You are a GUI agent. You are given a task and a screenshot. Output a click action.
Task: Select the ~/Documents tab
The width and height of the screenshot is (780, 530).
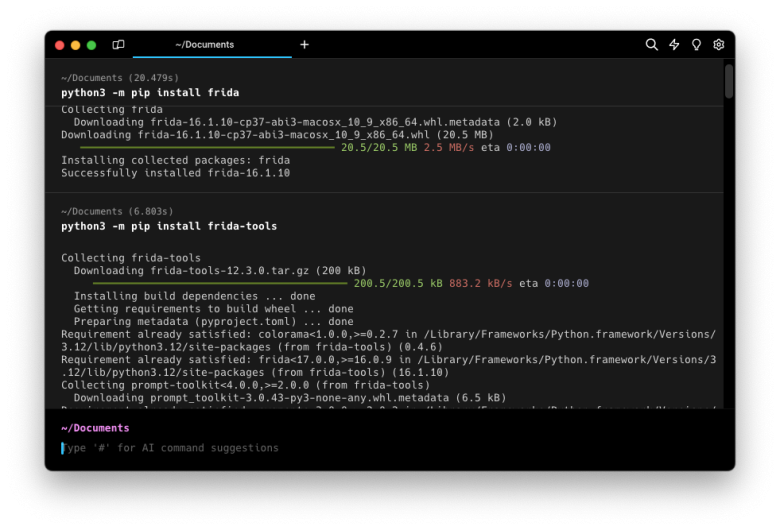212,45
